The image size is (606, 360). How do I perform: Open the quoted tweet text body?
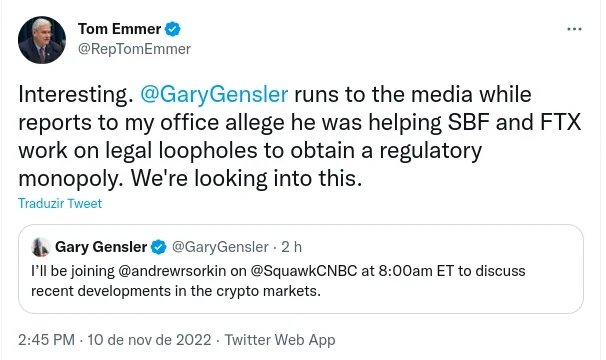pyautogui.click(x=278, y=281)
